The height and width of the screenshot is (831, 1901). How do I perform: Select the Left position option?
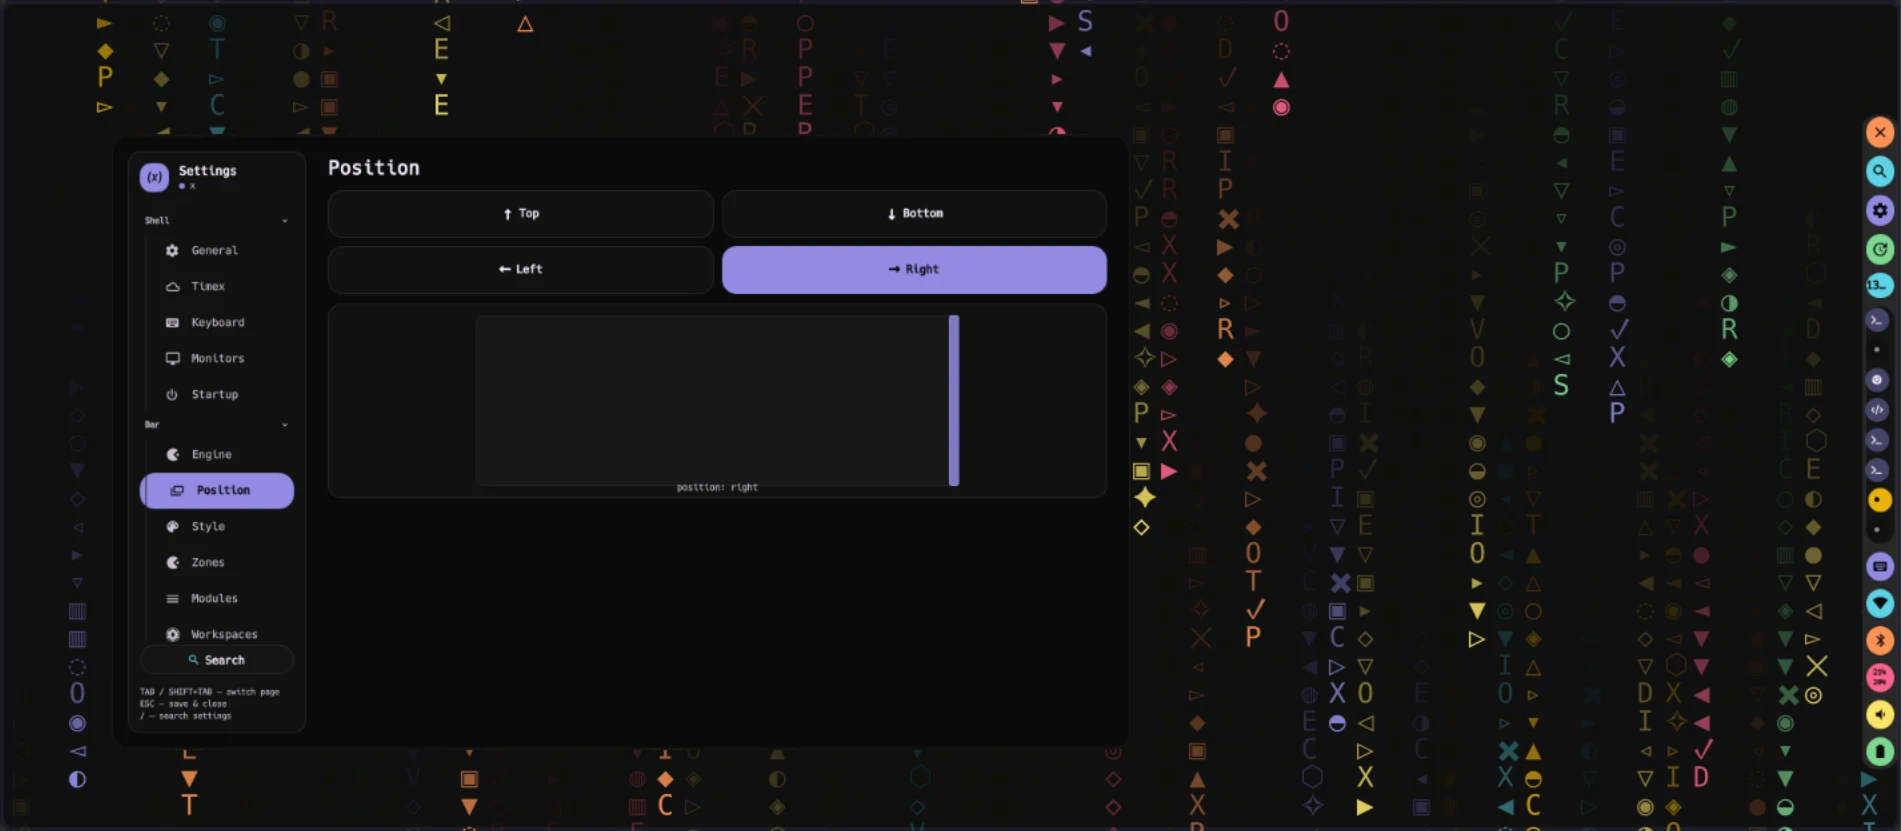(520, 269)
